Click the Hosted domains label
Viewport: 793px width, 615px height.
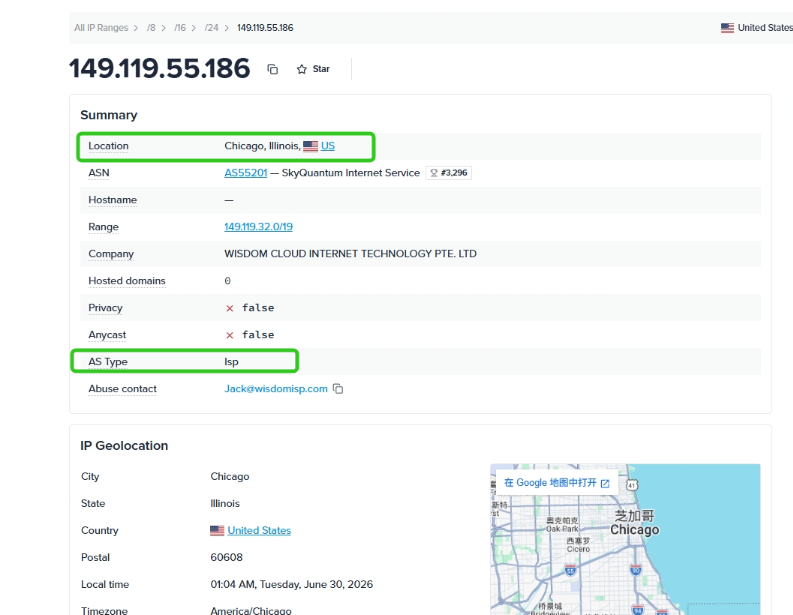126,281
